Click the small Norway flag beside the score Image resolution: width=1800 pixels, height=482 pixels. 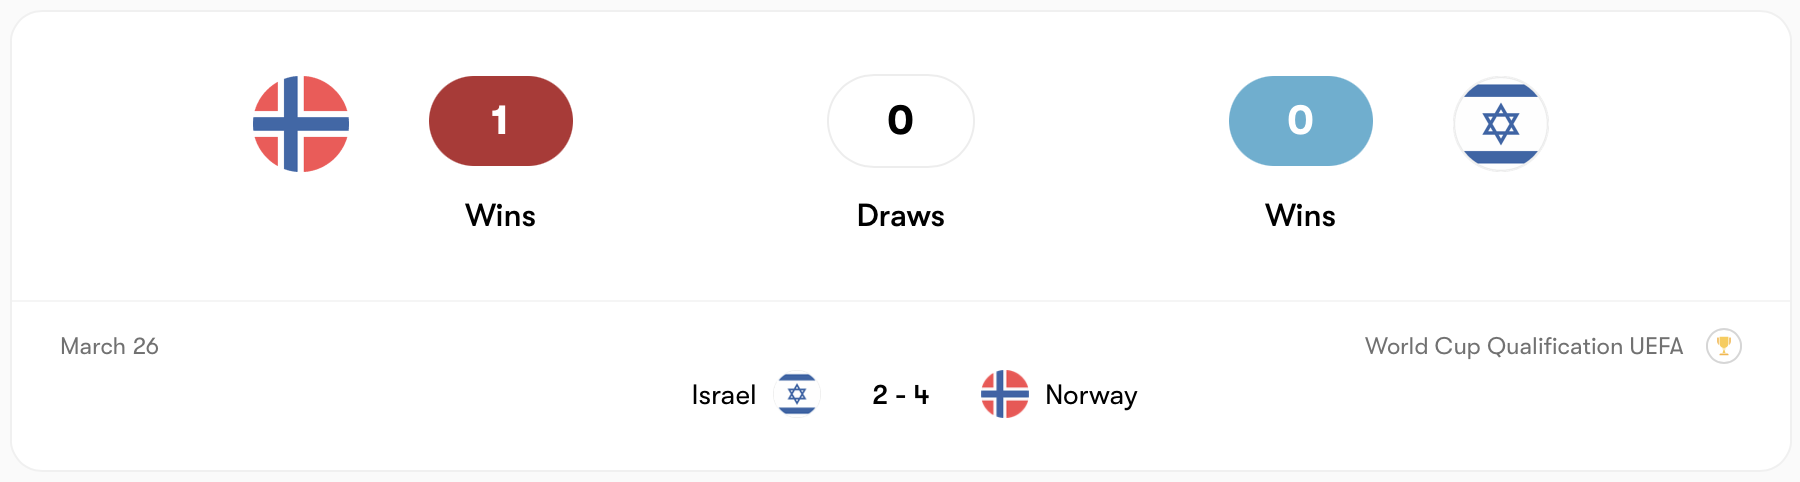click(1005, 394)
